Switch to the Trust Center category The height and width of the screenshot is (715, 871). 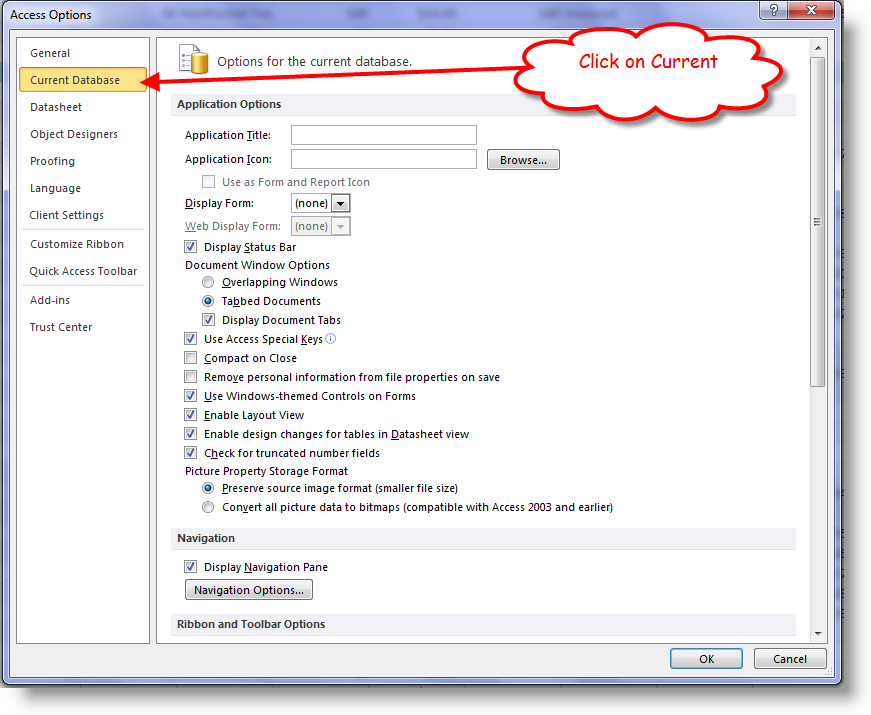tap(62, 326)
